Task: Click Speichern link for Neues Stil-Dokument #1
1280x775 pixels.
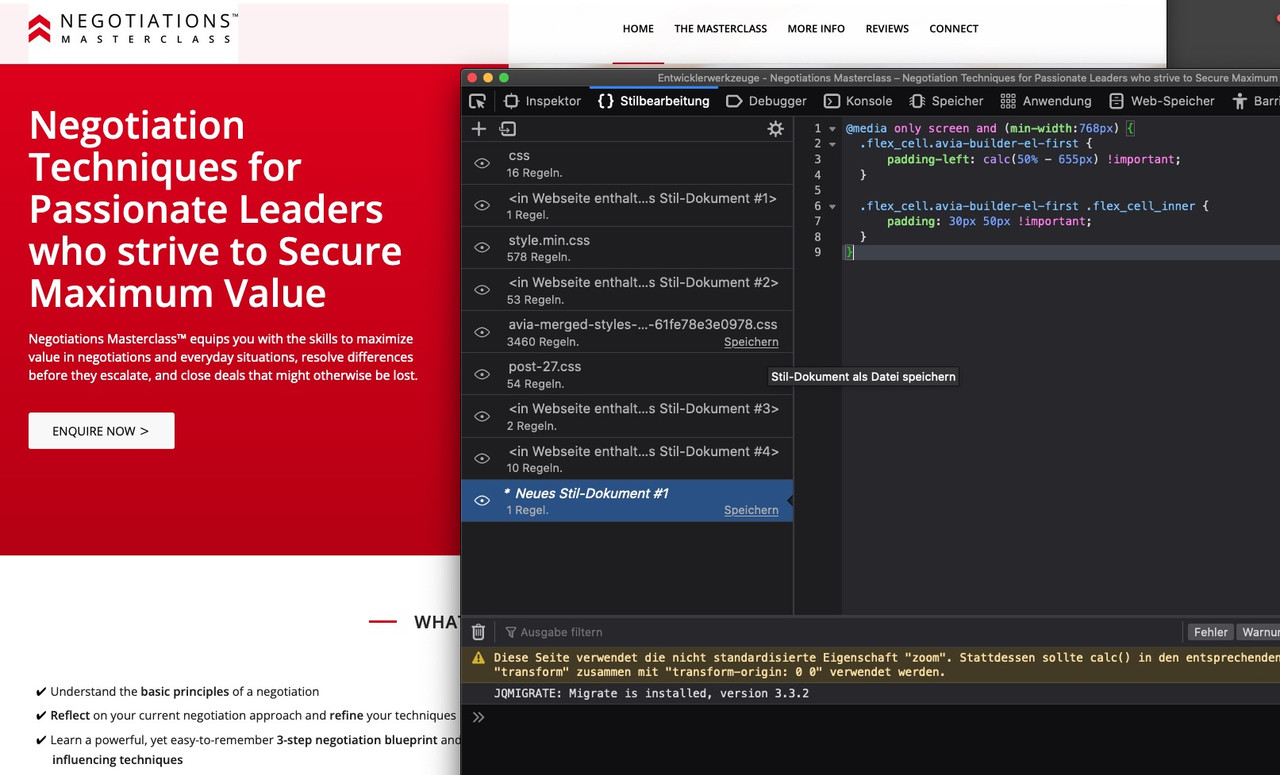Action: 751,510
